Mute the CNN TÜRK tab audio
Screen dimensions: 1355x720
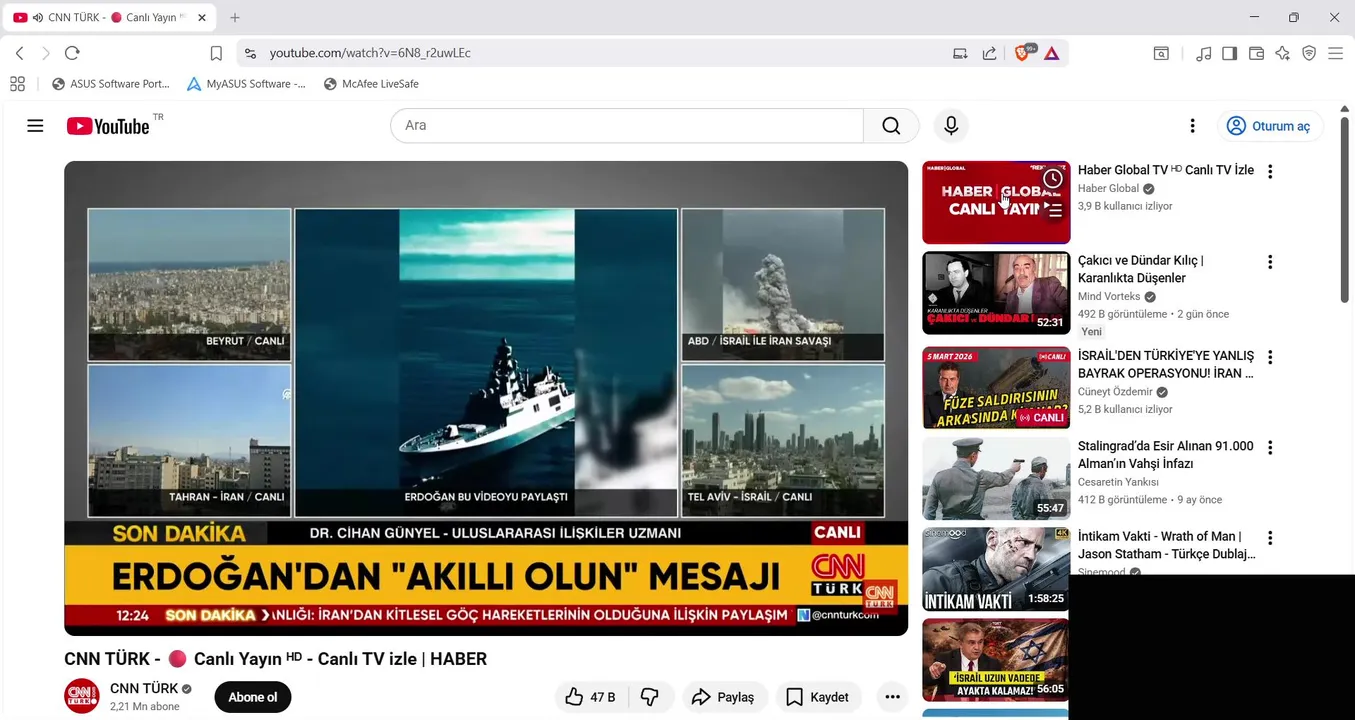pyautogui.click(x=38, y=18)
